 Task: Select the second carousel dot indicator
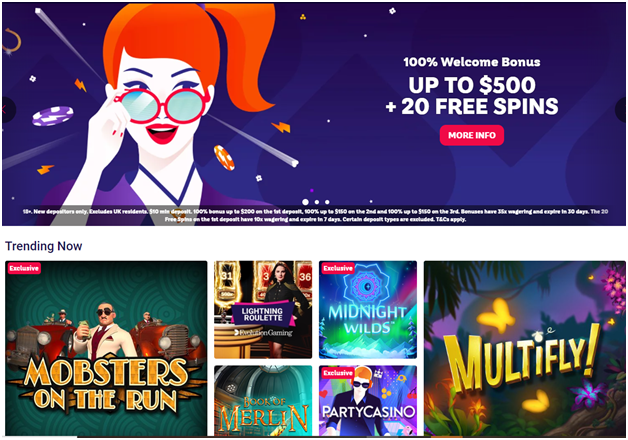pyautogui.click(x=317, y=202)
